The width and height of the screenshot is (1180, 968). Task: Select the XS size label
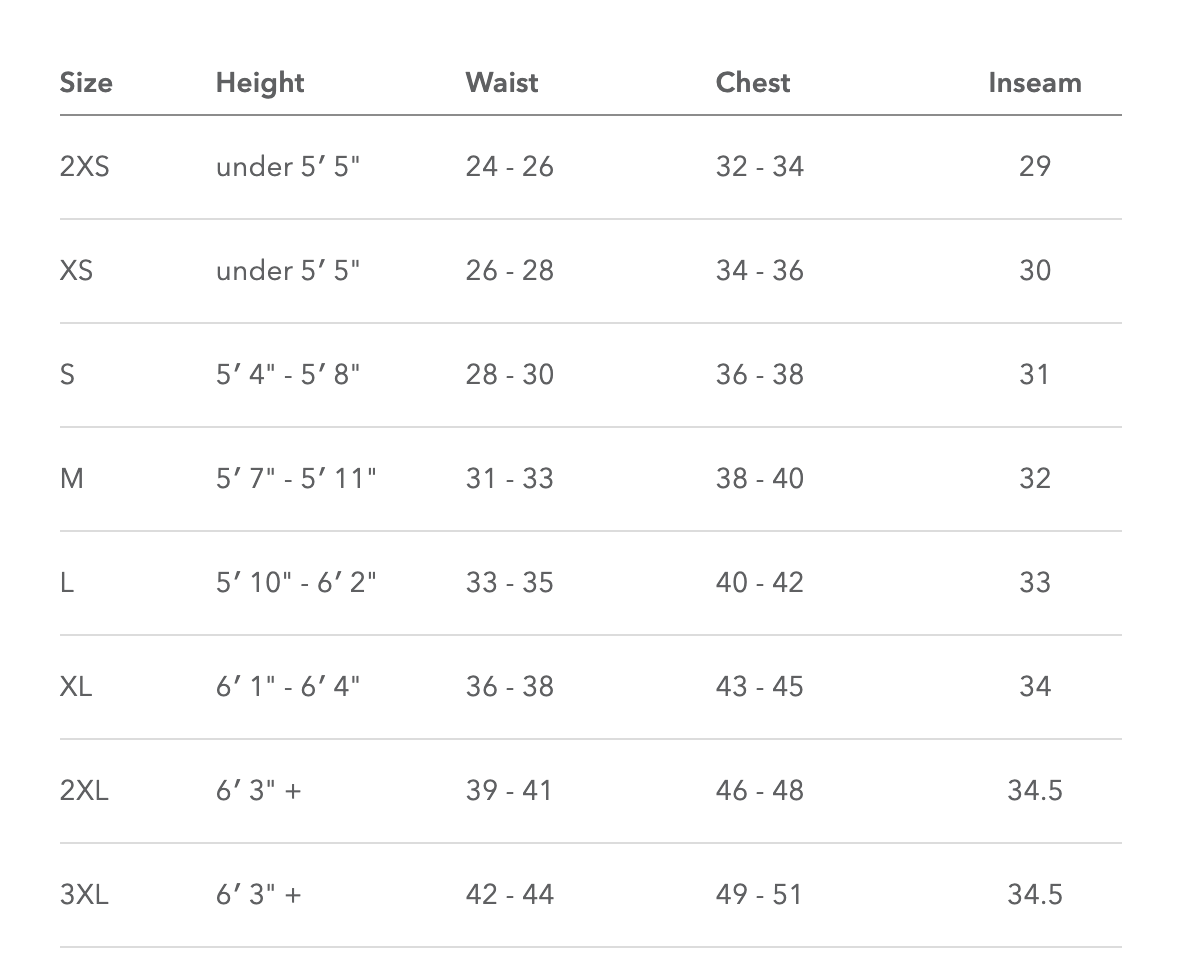(x=76, y=270)
